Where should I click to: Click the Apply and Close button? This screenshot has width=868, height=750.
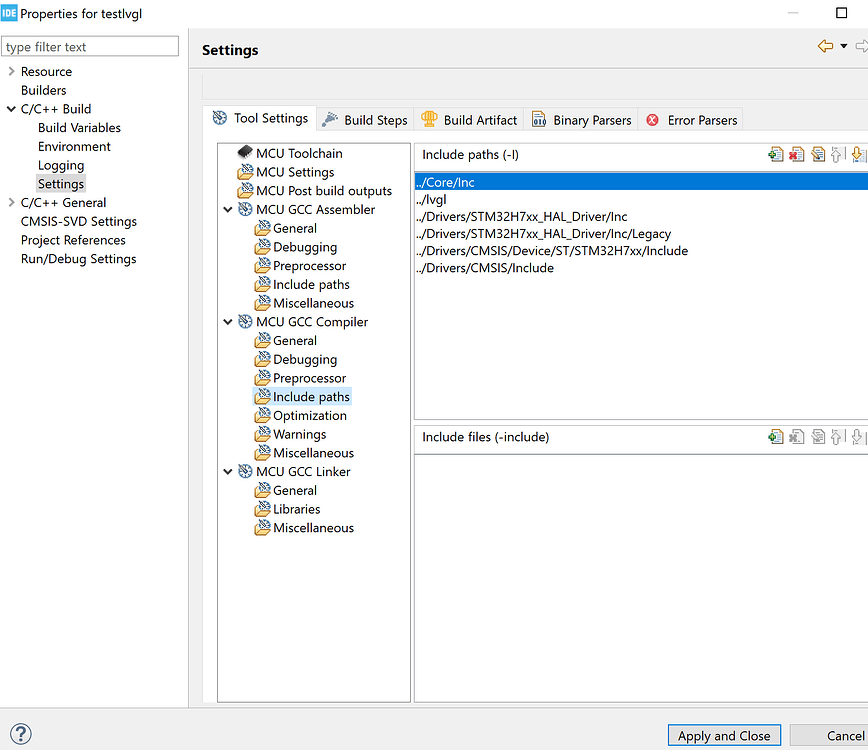724,736
